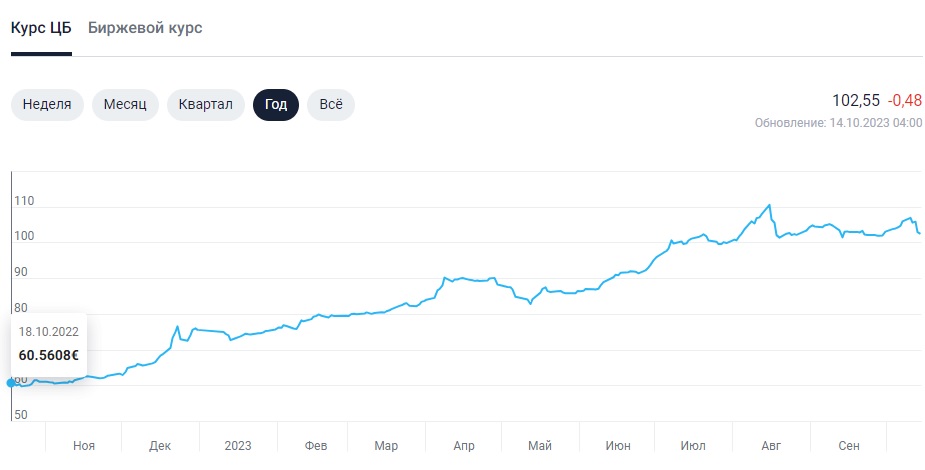The image size is (925, 470).
Task: Choose the Квартал time range
Action: [206, 104]
